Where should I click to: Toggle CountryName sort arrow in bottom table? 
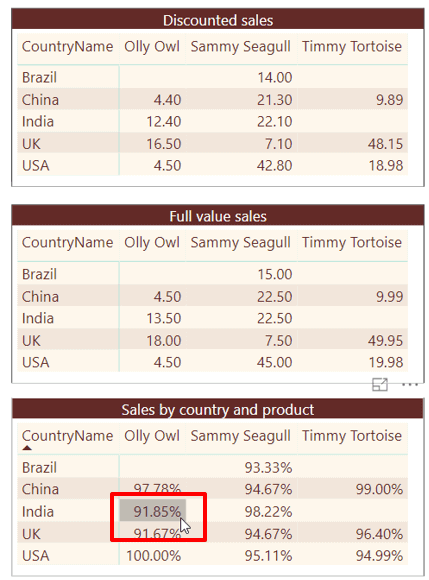pyautogui.click(x=27, y=448)
